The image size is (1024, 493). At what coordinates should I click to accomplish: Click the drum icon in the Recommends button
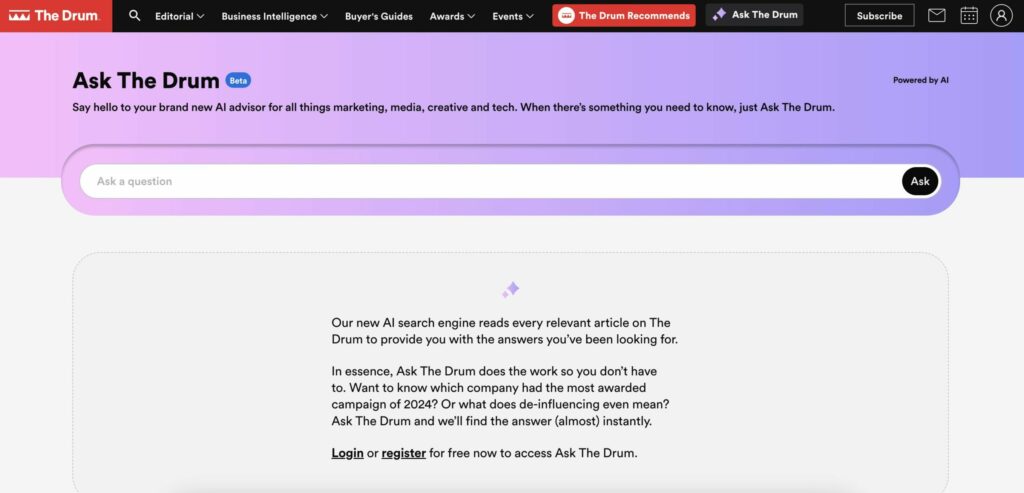coord(566,16)
